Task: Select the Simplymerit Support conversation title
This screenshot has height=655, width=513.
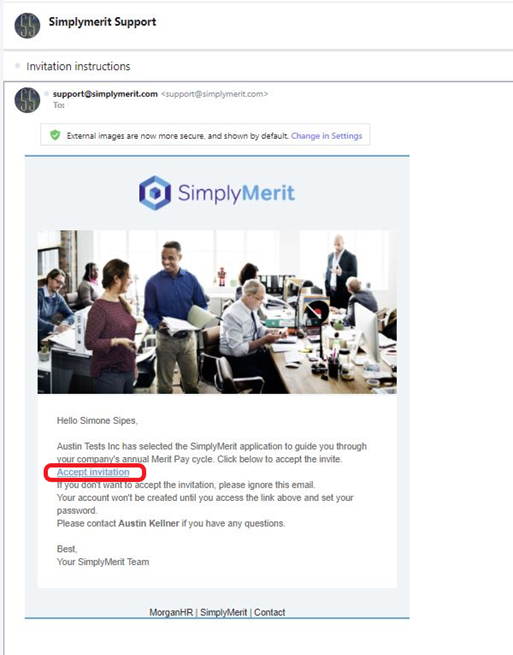Action: pyautogui.click(x=102, y=22)
